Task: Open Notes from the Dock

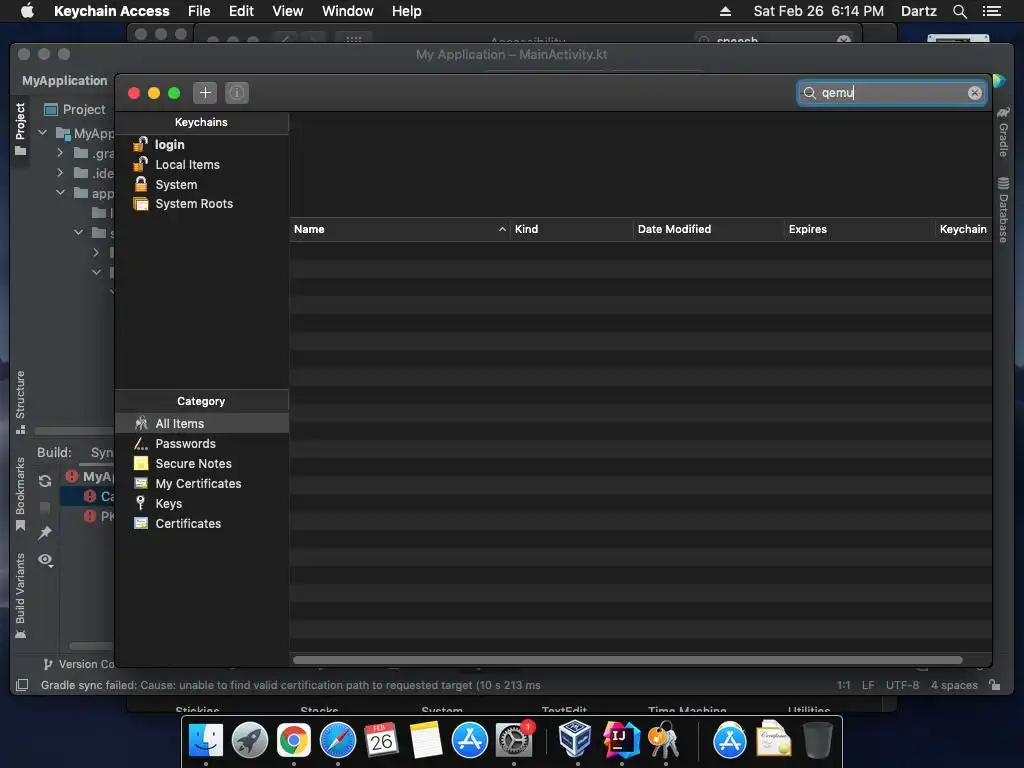Action: pos(426,741)
